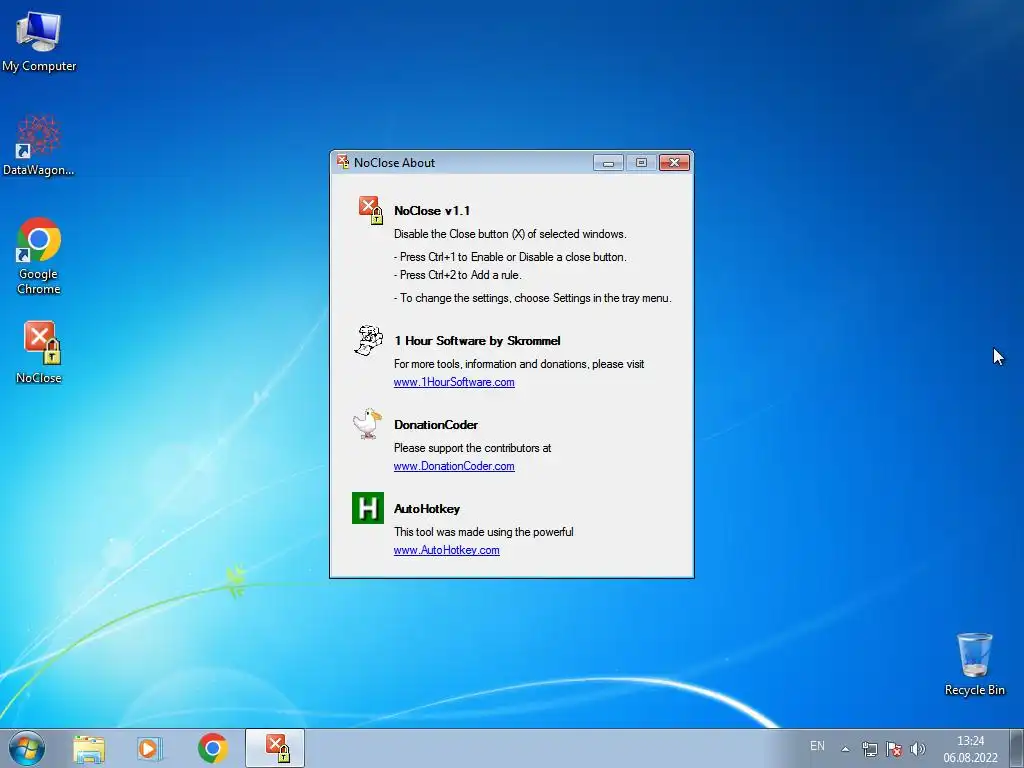Click 'Disable the Close button (X)' description
1024x768 pixels.
pos(510,234)
